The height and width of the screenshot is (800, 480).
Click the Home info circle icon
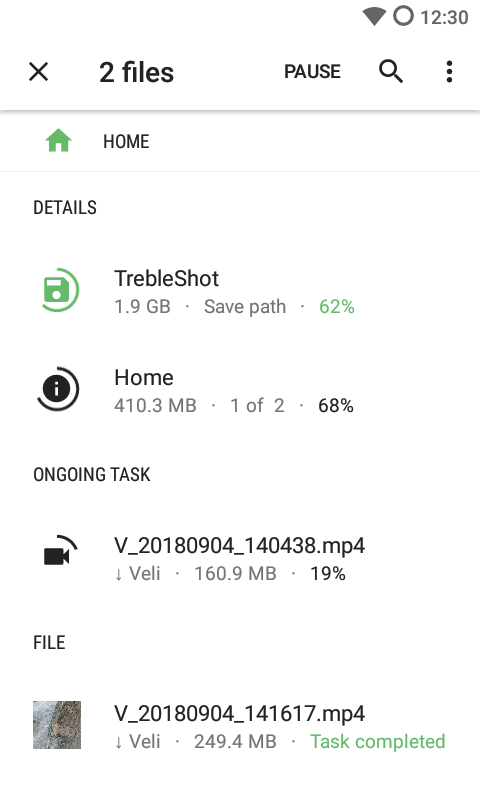click(x=58, y=389)
